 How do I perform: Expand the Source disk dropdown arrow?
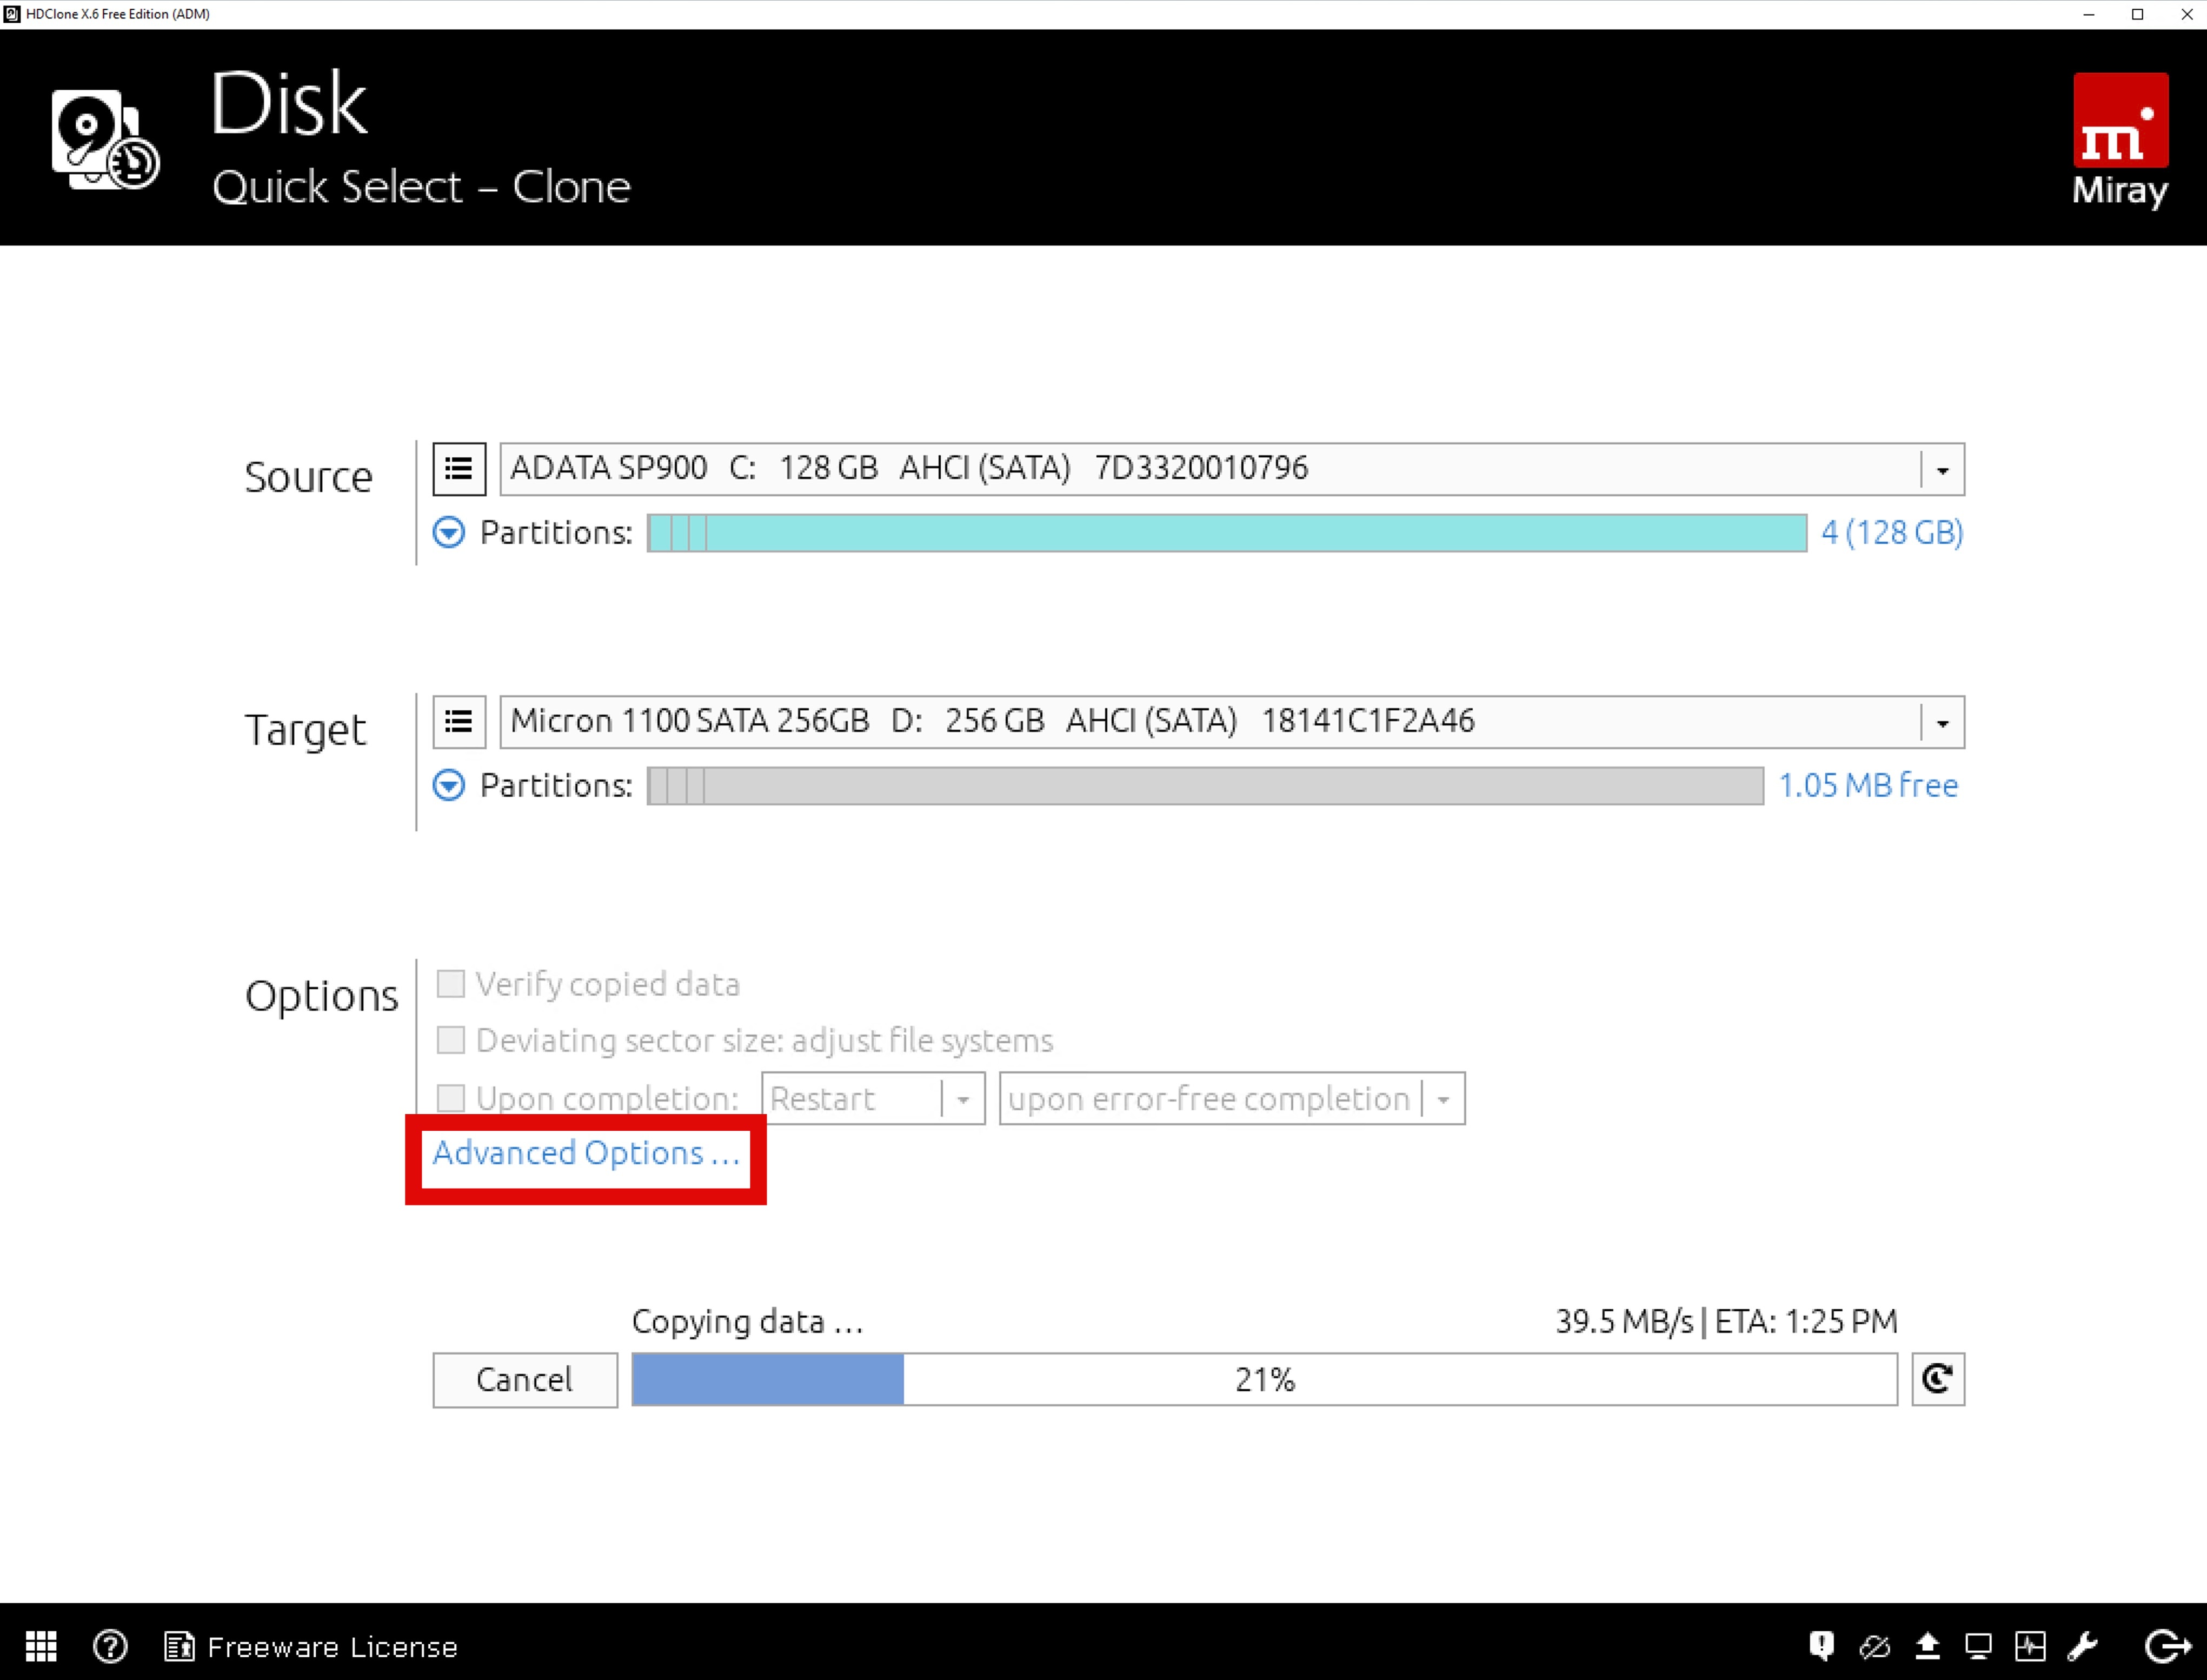[x=1942, y=469]
